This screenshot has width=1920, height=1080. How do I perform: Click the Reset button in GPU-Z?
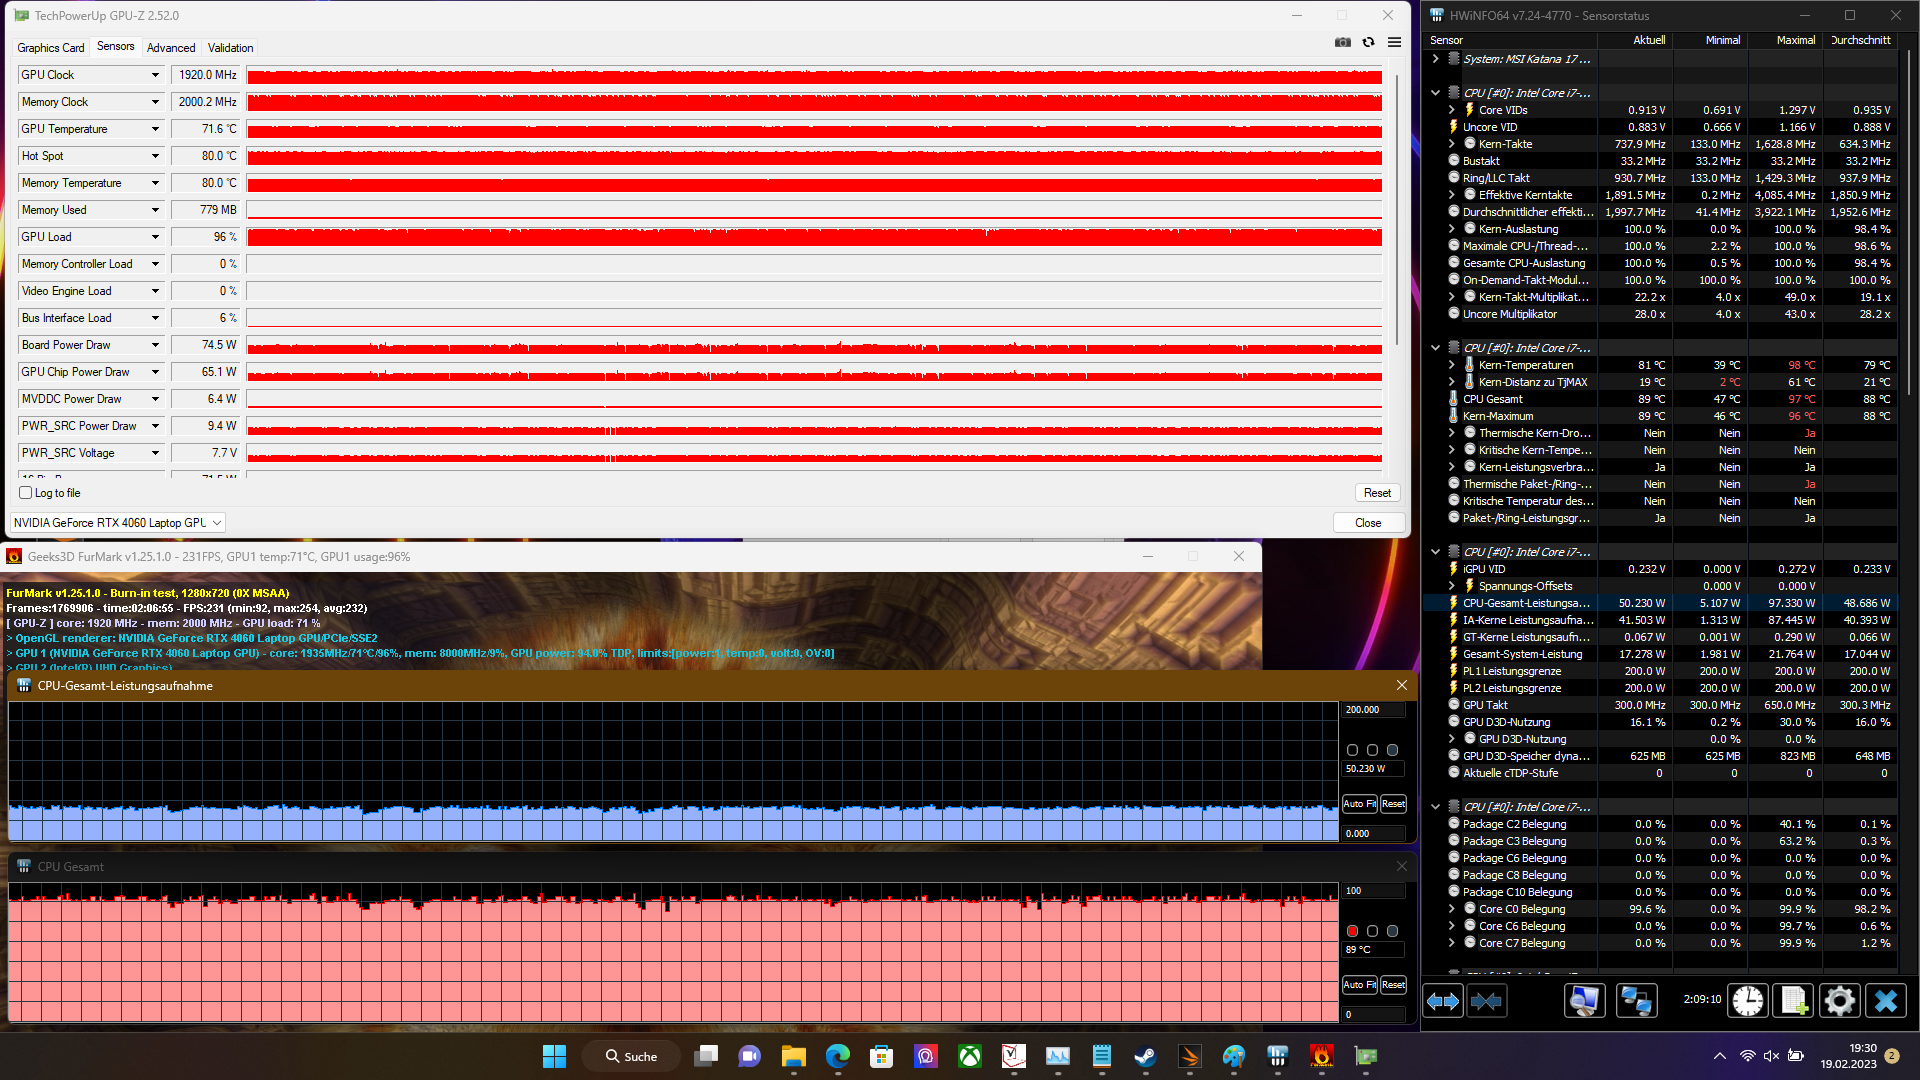pos(1377,493)
